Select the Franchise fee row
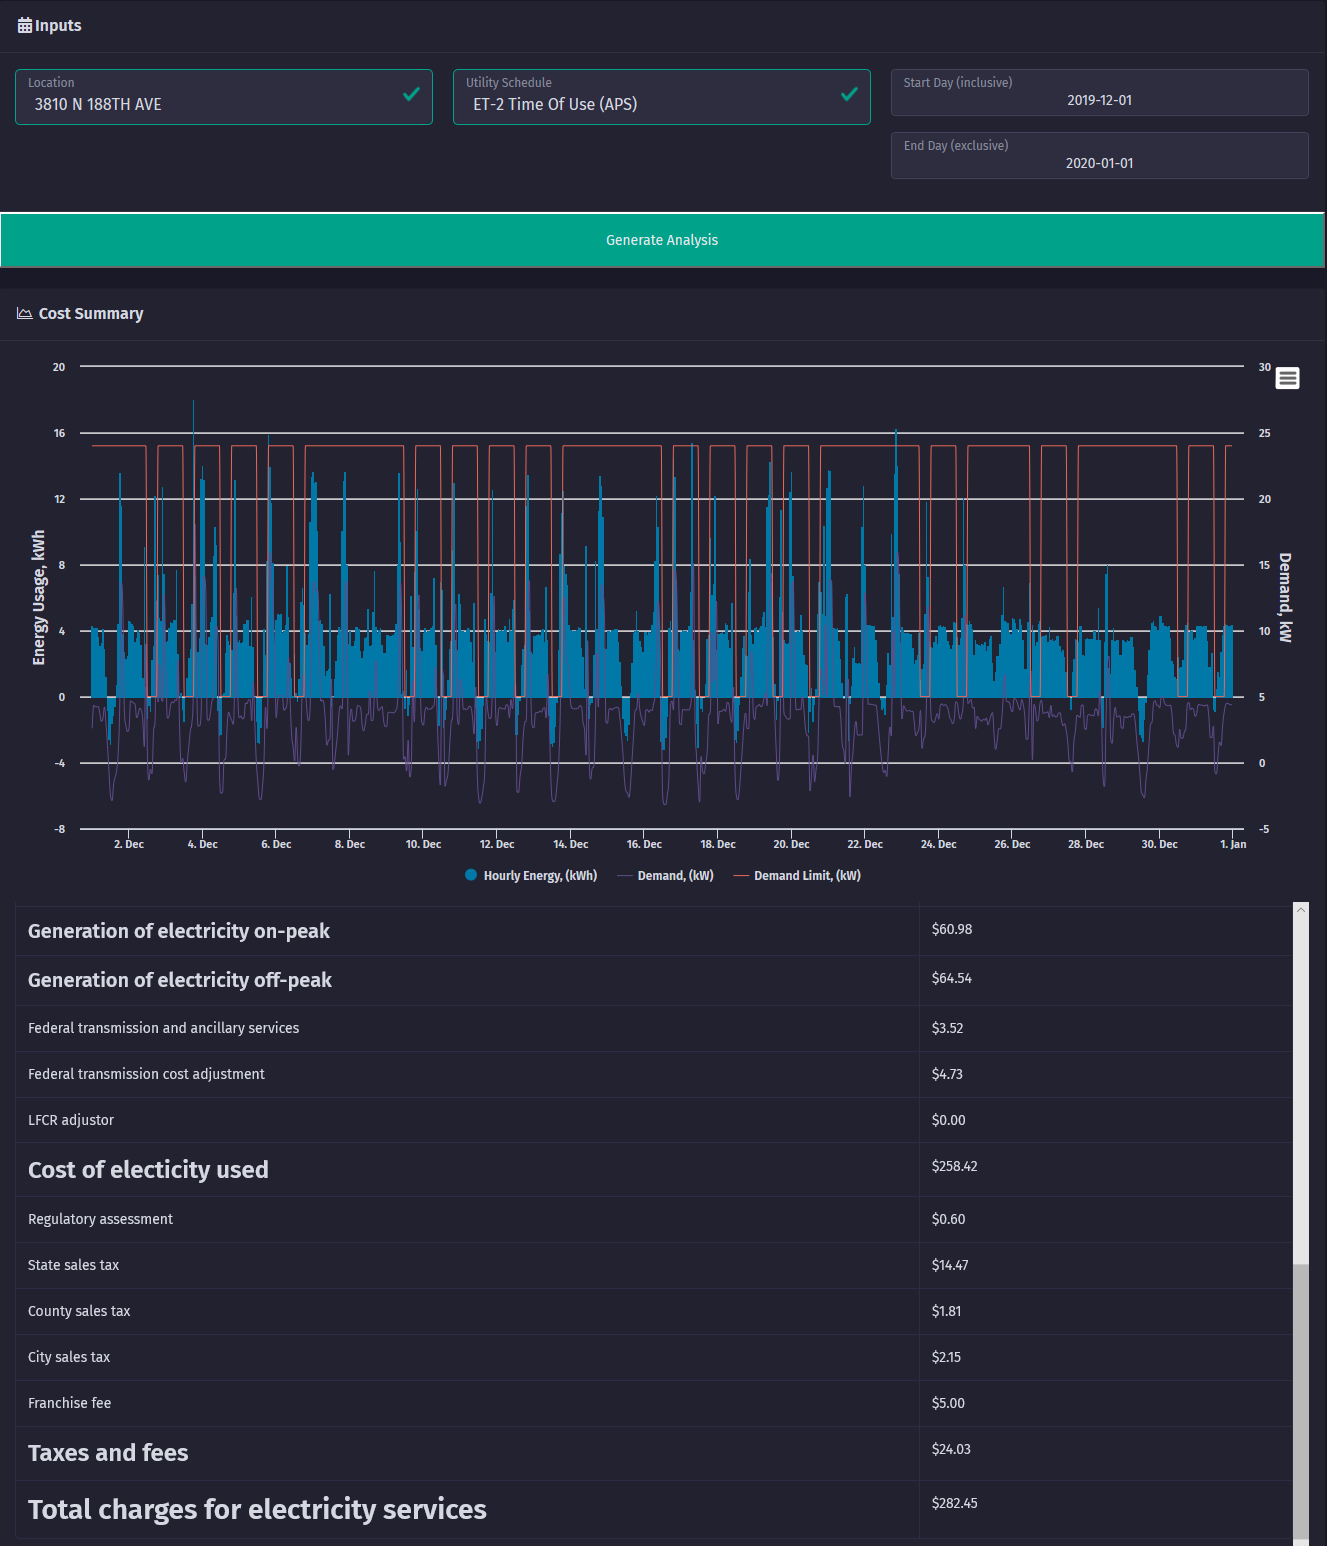Image resolution: width=1327 pixels, height=1546 pixels. [x=654, y=1403]
